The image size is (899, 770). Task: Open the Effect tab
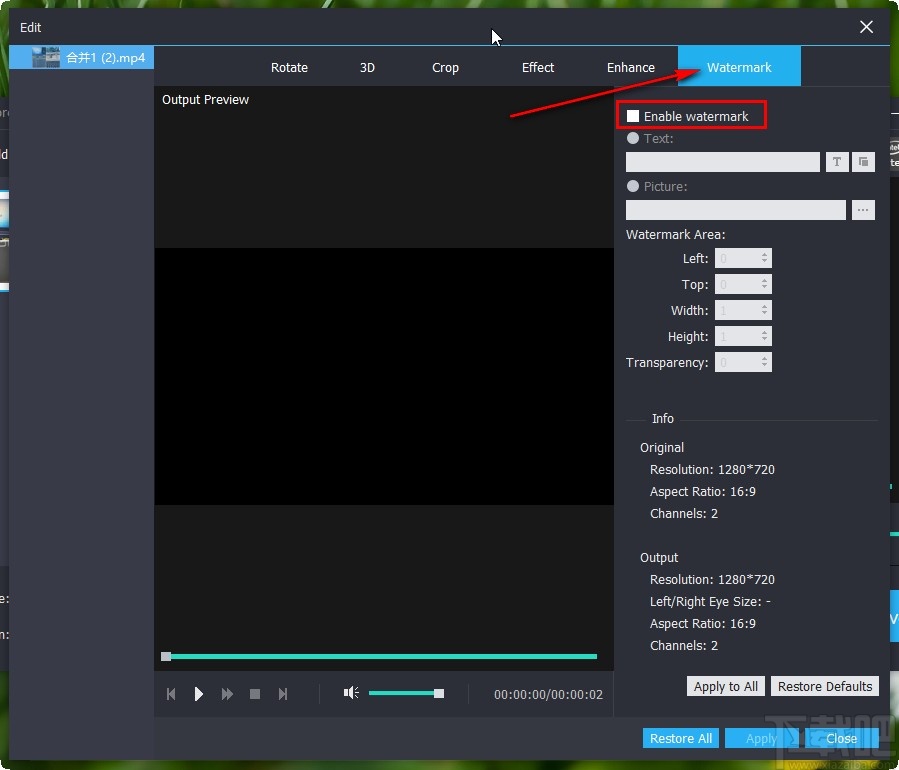click(537, 67)
